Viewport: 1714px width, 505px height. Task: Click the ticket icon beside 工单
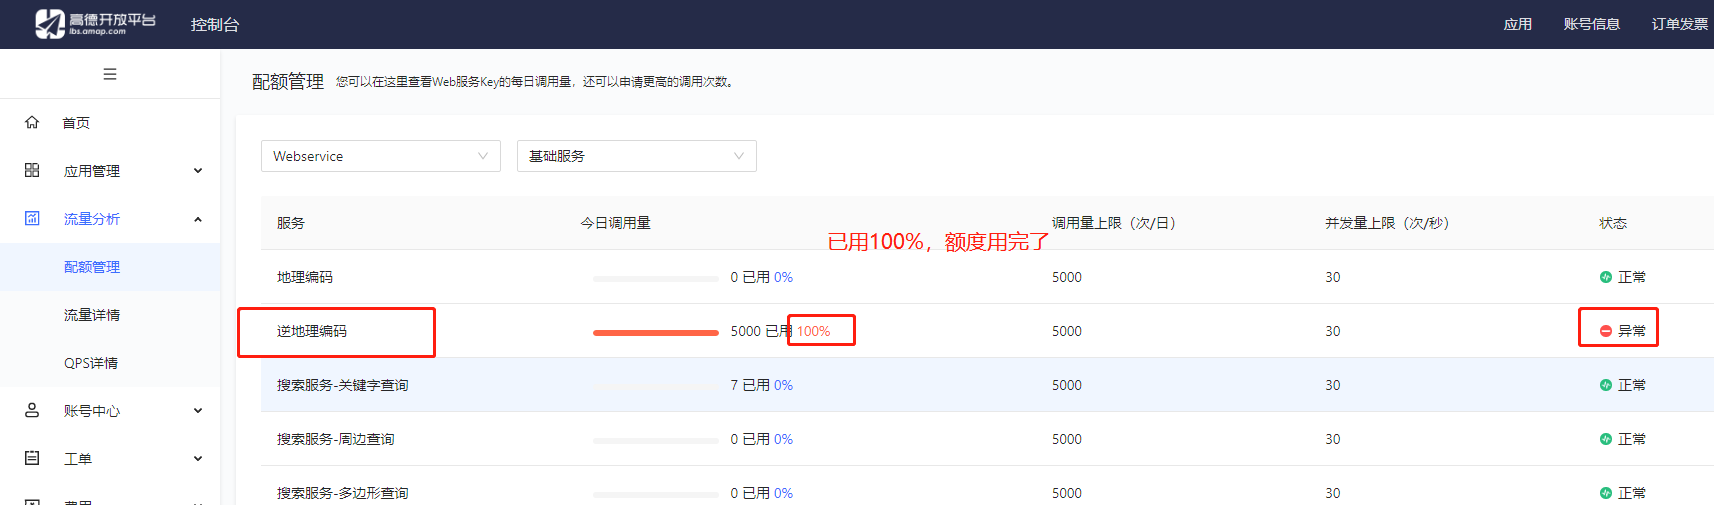click(x=32, y=458)
